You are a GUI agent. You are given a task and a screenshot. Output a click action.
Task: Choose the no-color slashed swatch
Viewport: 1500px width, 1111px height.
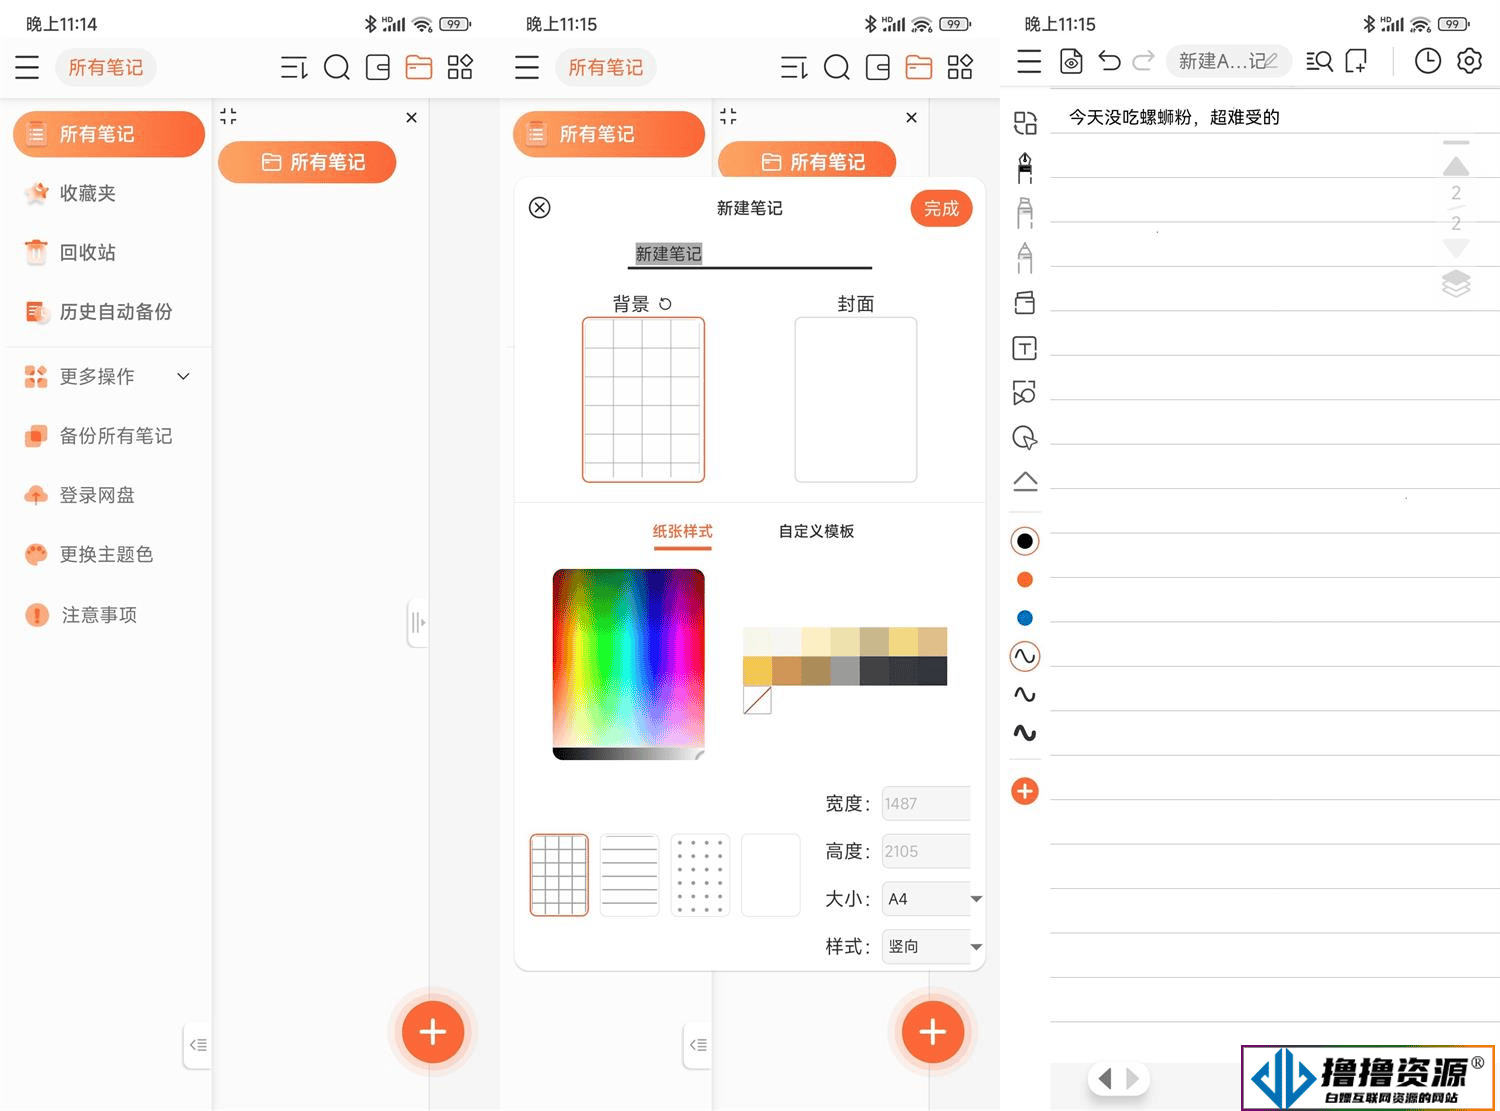tap(757, 700)
